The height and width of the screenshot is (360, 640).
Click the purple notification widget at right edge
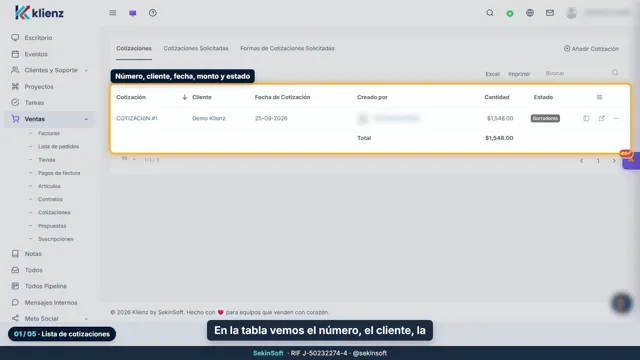(631, 160)
